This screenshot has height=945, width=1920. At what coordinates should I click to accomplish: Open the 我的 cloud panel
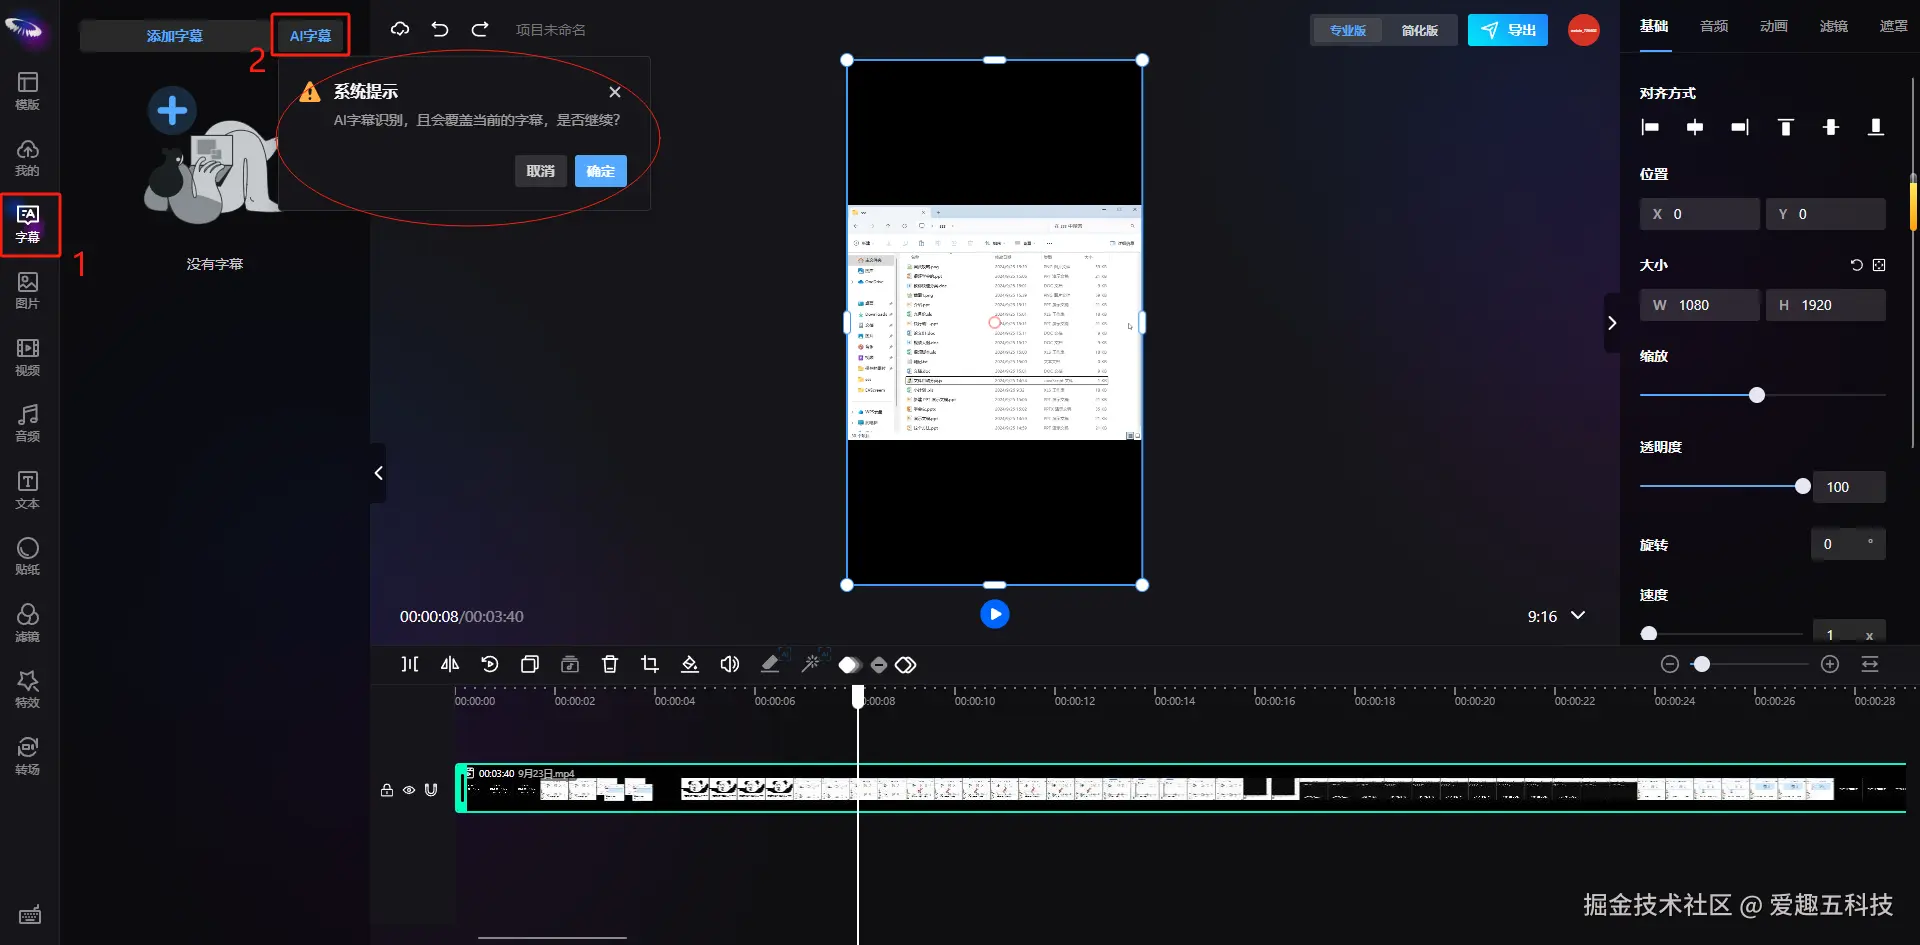(x=28, y=158)
